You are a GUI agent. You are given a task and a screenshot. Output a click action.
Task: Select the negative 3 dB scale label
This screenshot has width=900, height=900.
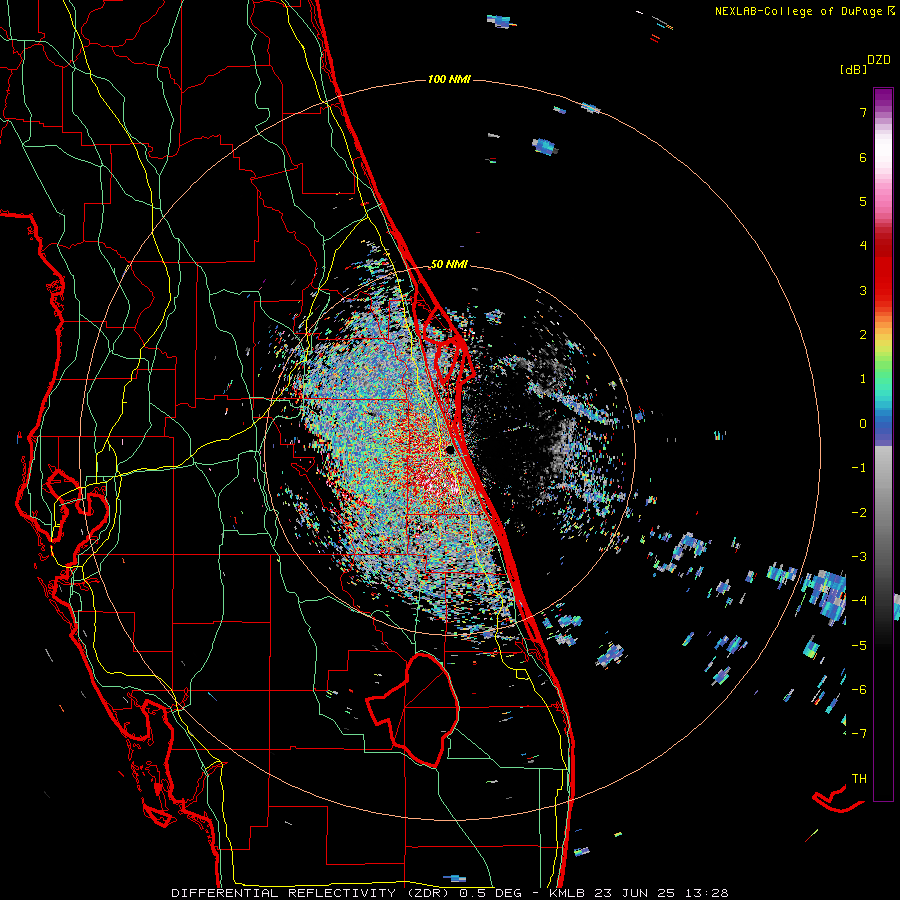tap(859, 557)
